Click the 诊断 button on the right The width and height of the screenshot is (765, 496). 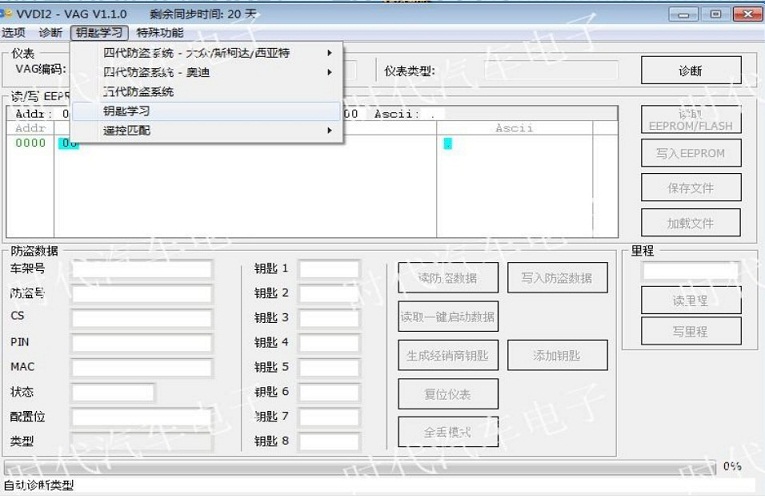[690, 71]
